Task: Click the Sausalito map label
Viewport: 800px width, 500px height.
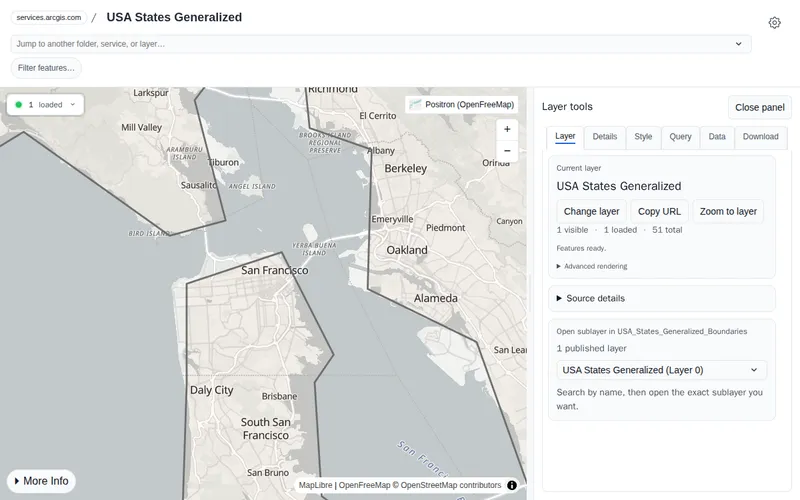Action: pos(198,185)
